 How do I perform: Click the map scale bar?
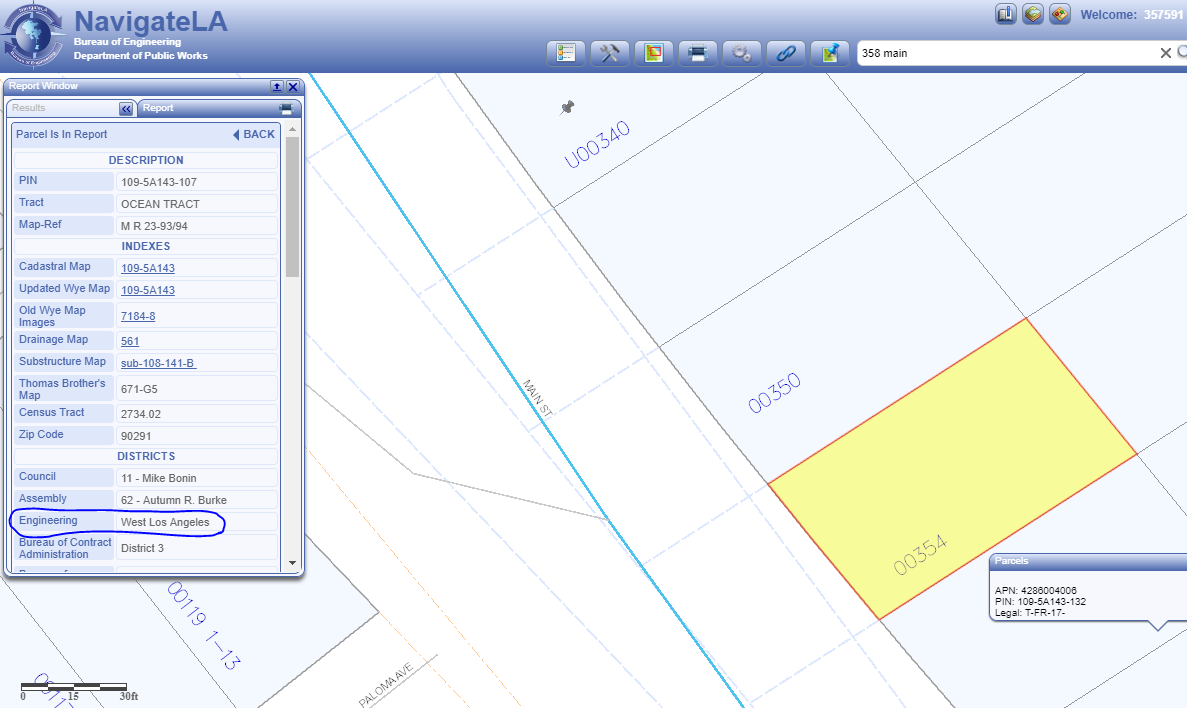pos(73,687)
